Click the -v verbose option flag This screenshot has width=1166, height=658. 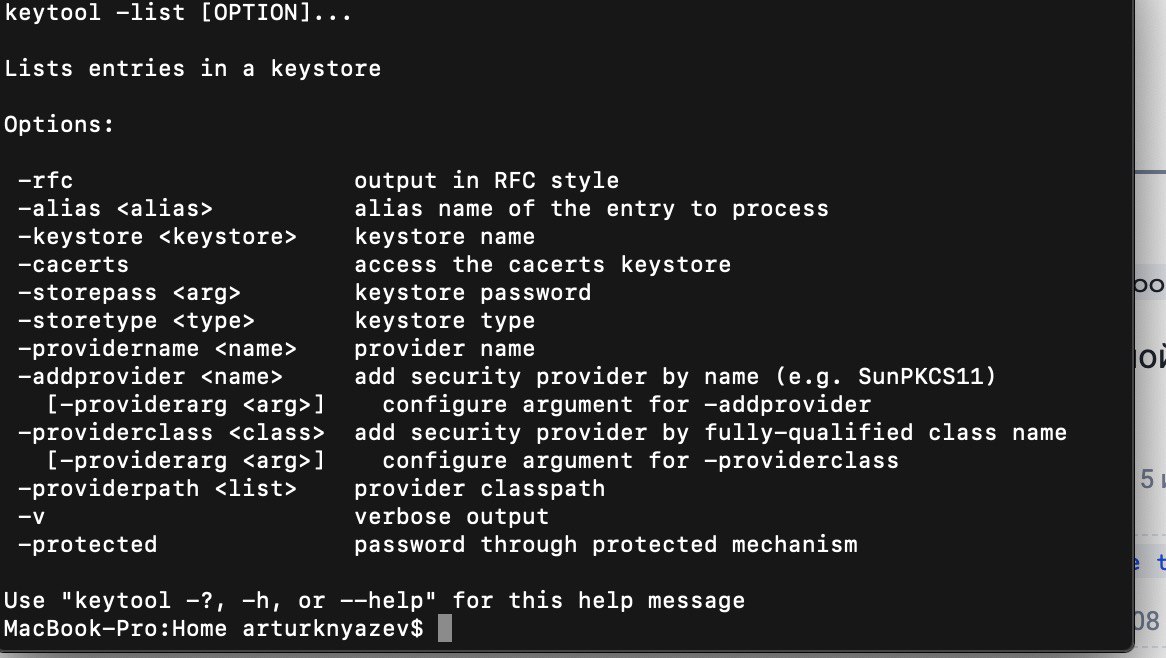pyautogui.click(x=32, y=517)
